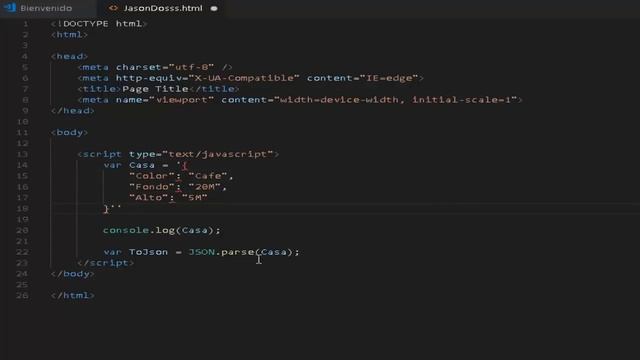Click the "20M" value
The width and height of the screenshot is (640, 360).
pos(204,187)
